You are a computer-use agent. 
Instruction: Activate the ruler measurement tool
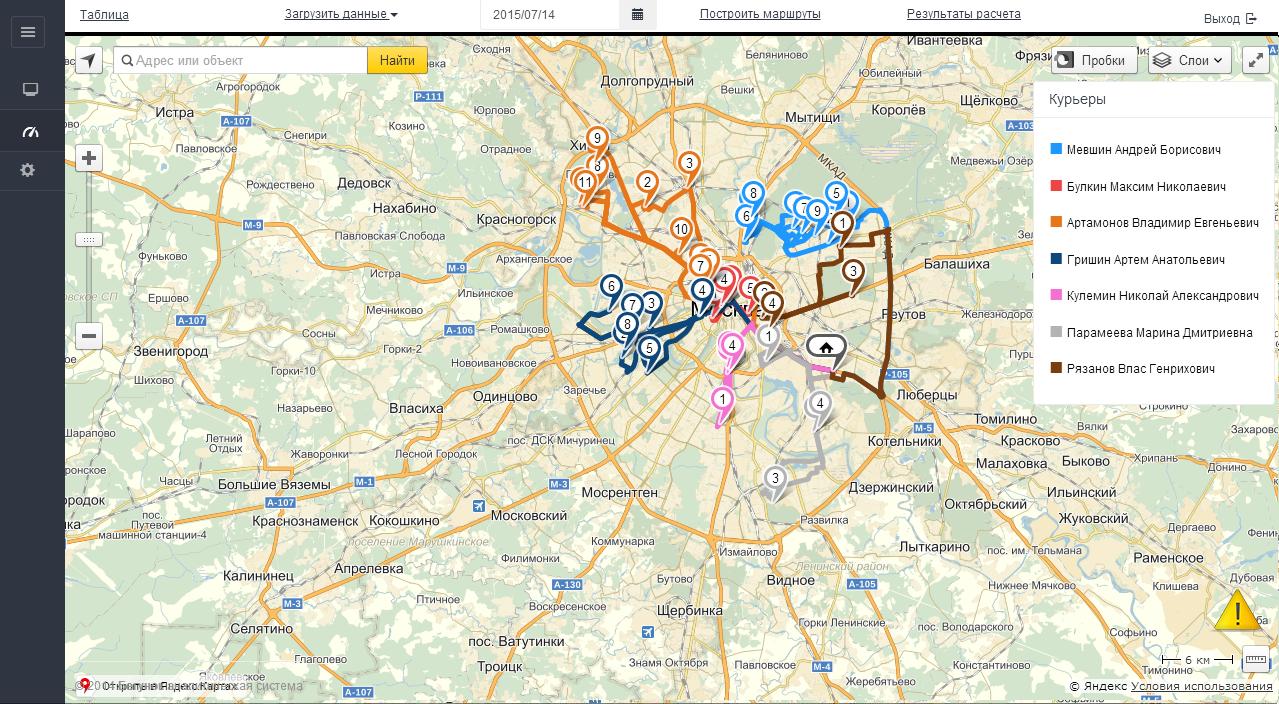coord(1256,660)
